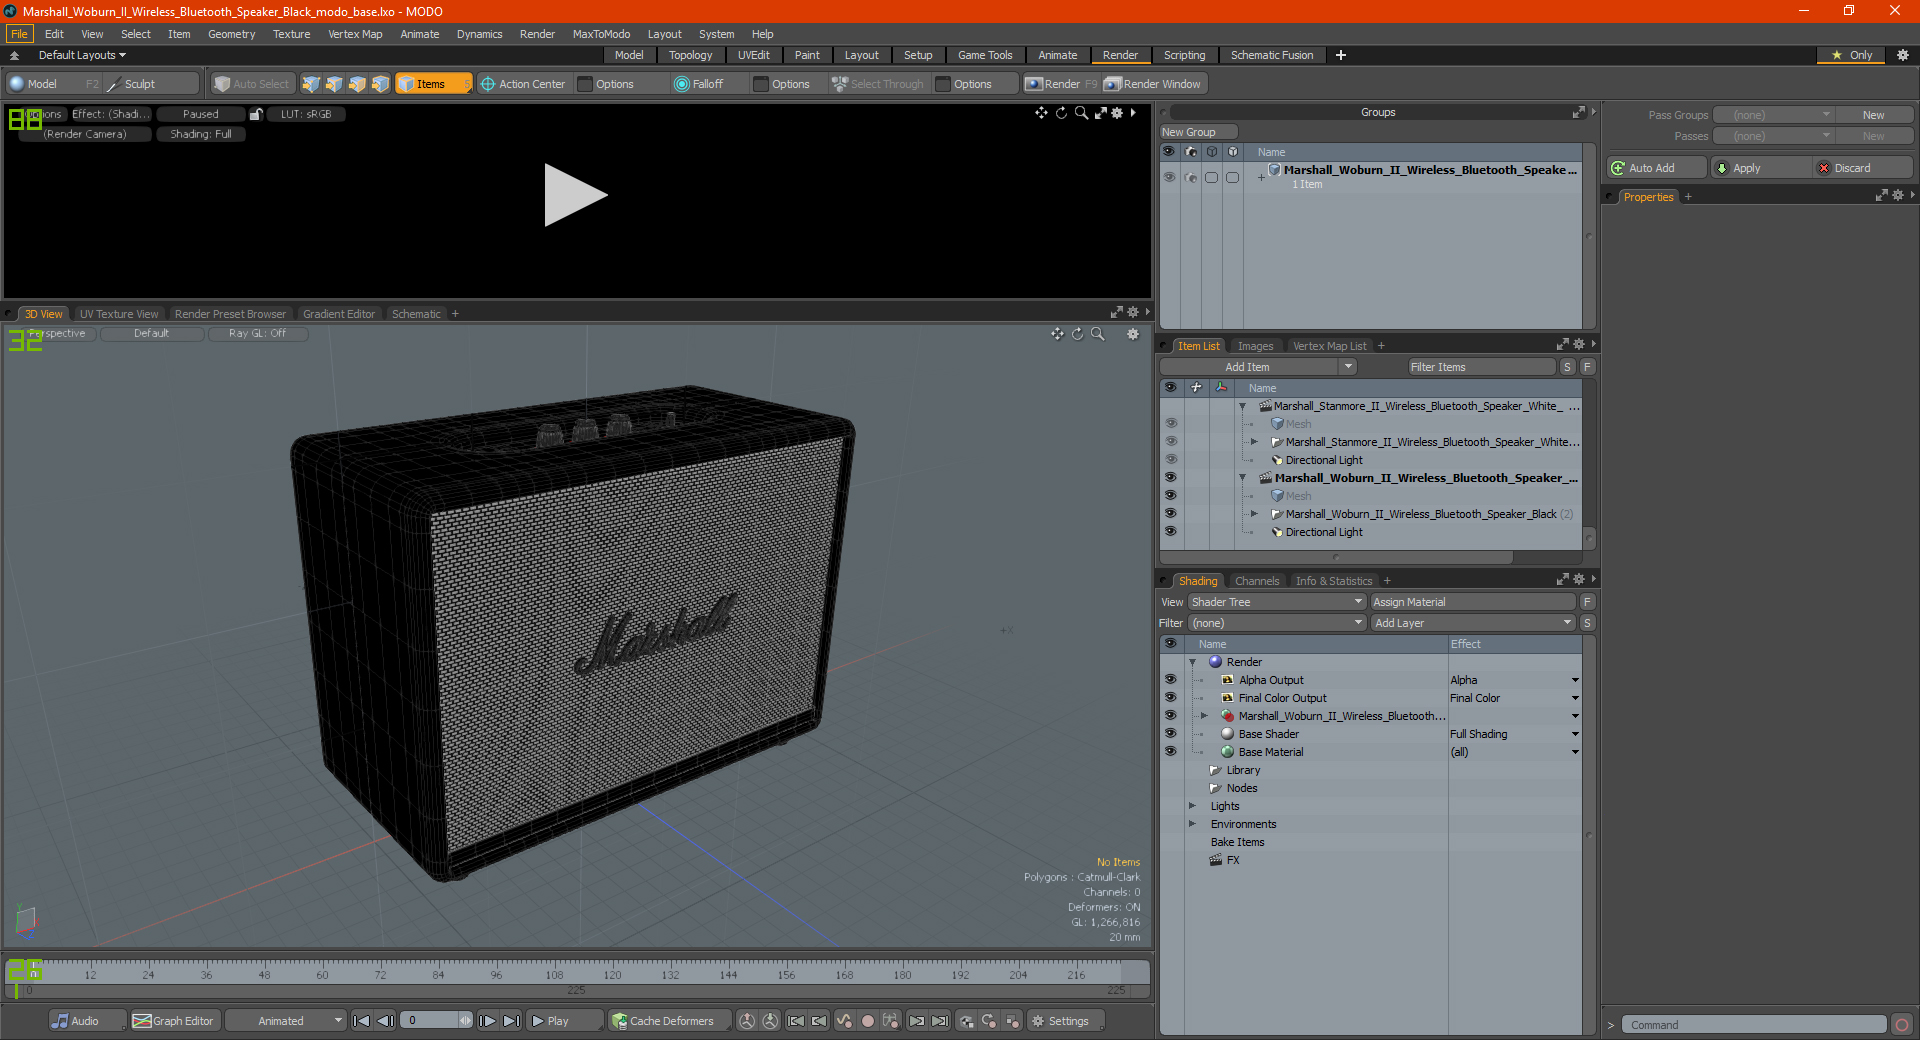Click render preview refresh icon
This screenshot has height=1040, width=1920.
coord(1061,113)
